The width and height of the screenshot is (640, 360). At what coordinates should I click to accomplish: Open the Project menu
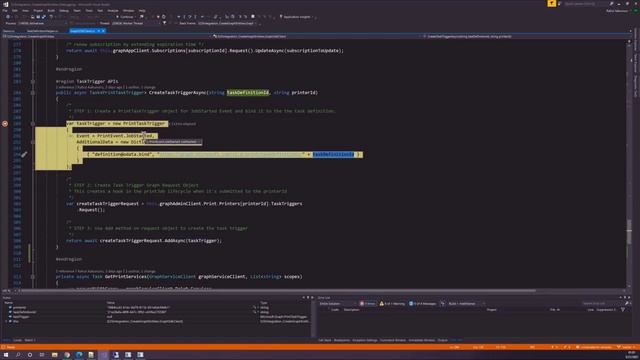tap(38, 11)
